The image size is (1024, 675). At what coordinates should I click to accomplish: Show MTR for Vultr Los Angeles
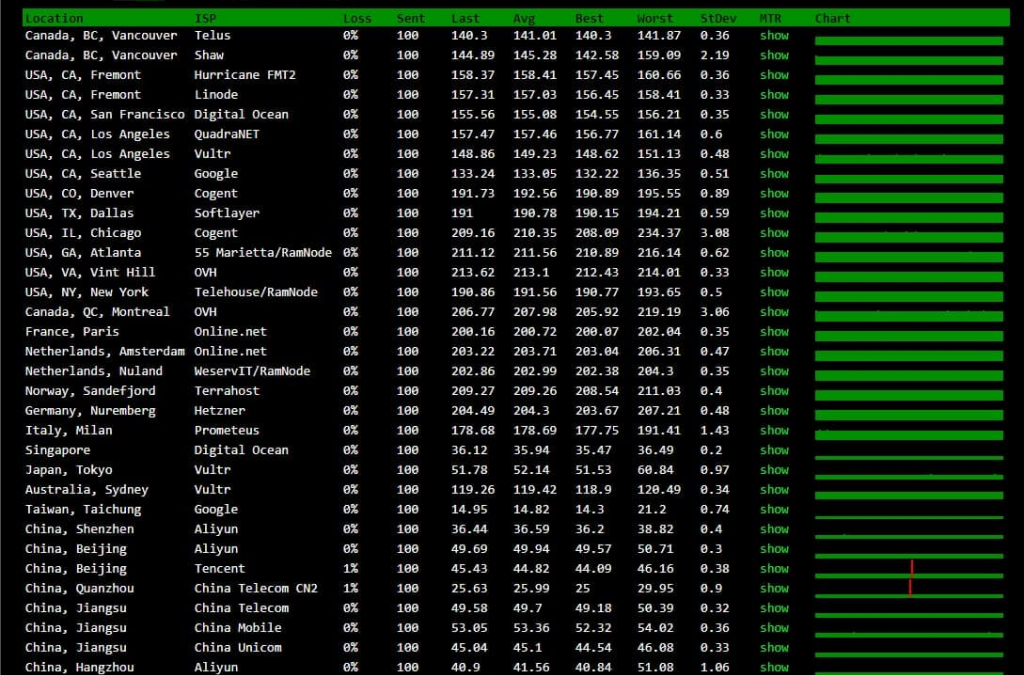click(x=774, y=154)
